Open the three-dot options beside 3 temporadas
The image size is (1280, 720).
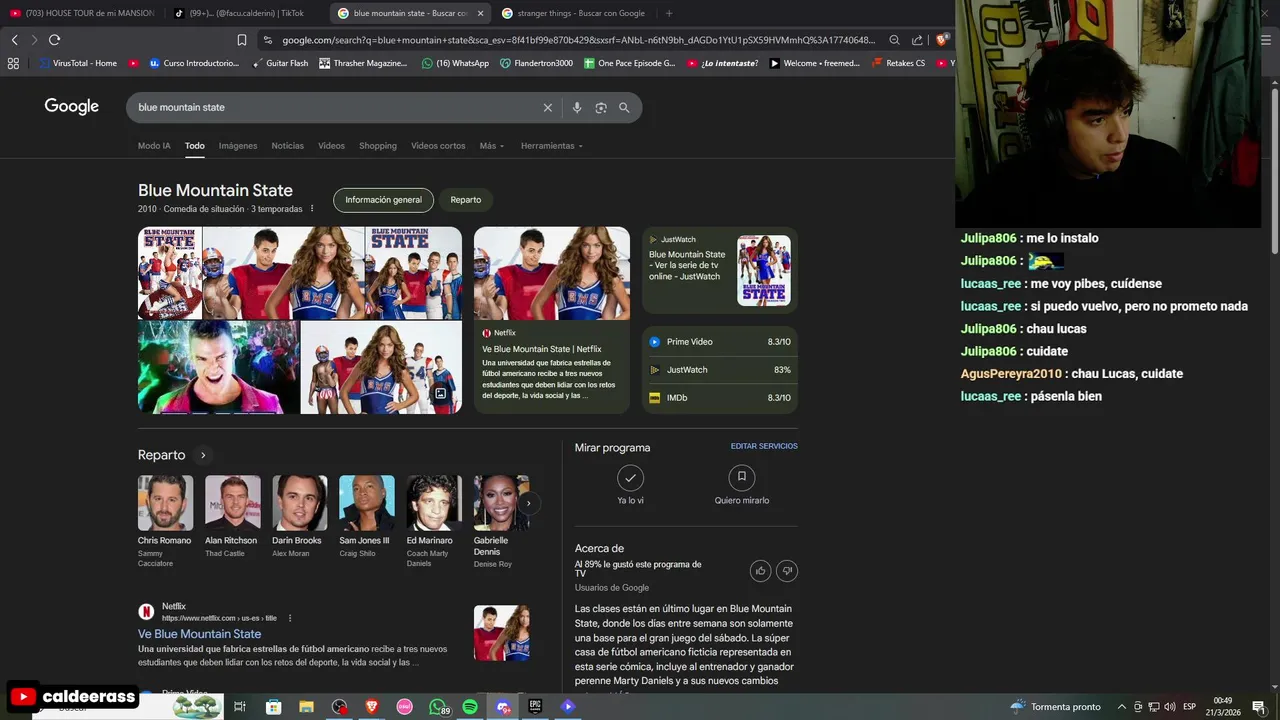(312, 209)
